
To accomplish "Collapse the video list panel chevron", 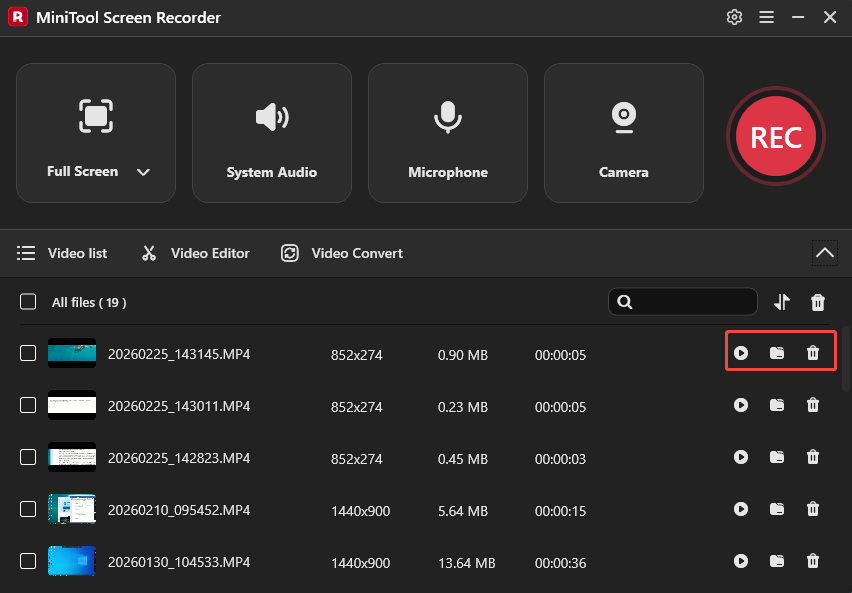I will tap(824, 252).
